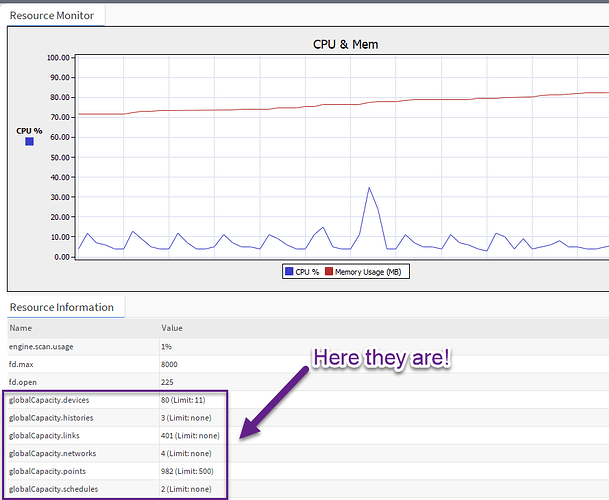Click the blue CPU % legend icon

(x=289, y=271)
